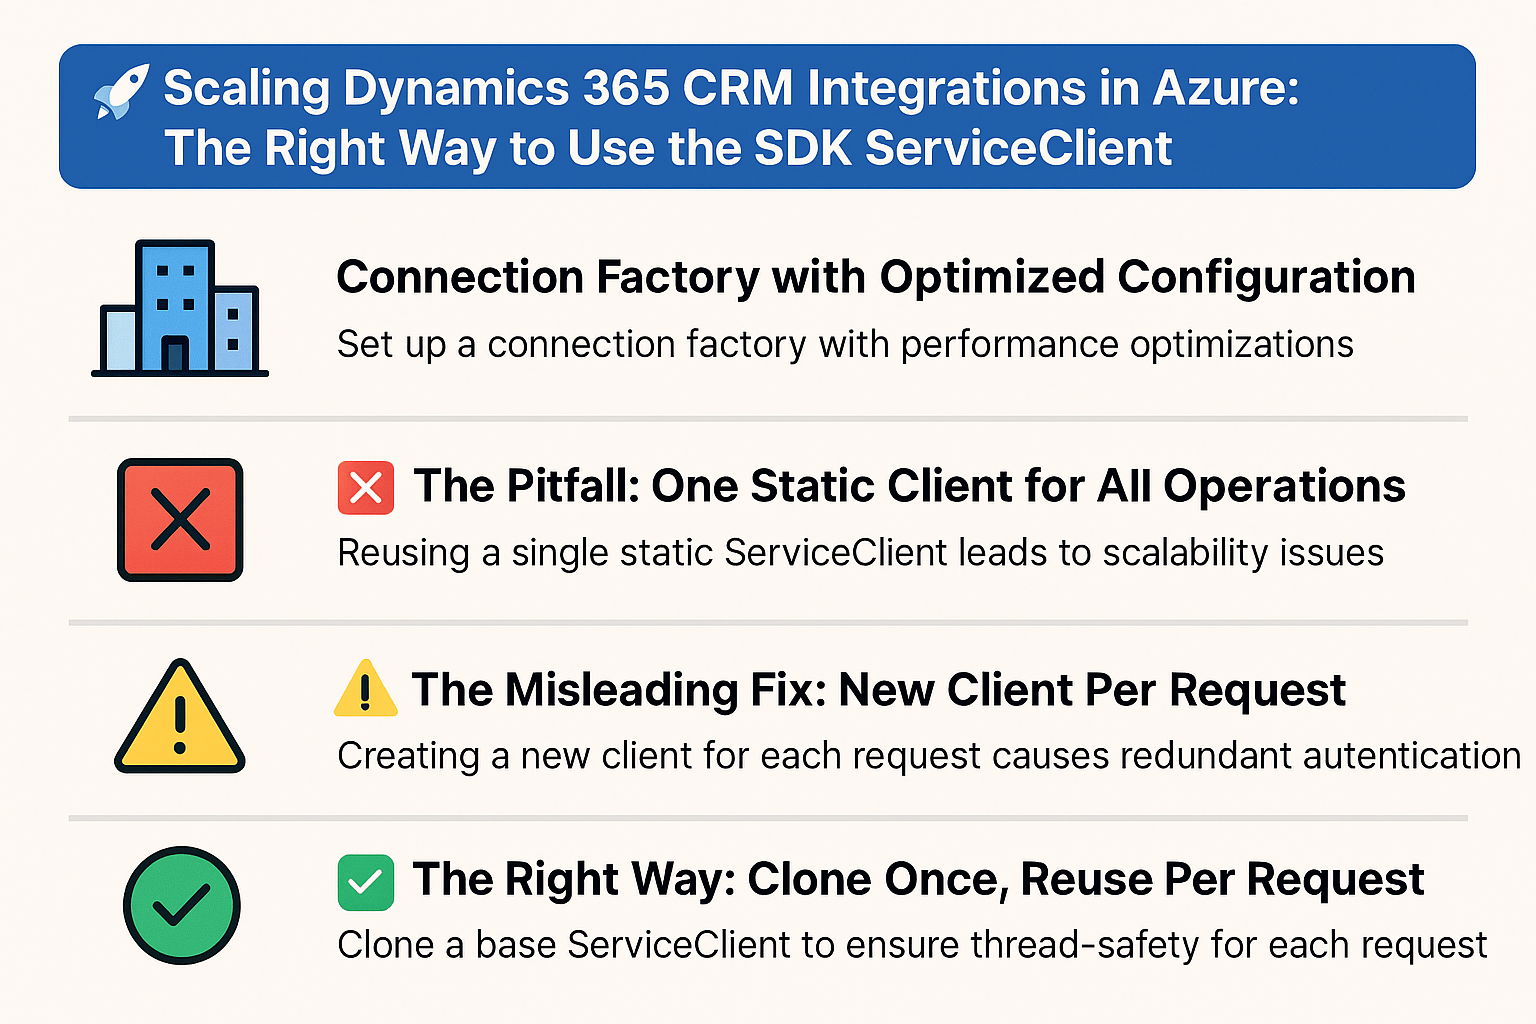Click the 'Clone a base ServiceClient' description text

[x=912, y=945]
